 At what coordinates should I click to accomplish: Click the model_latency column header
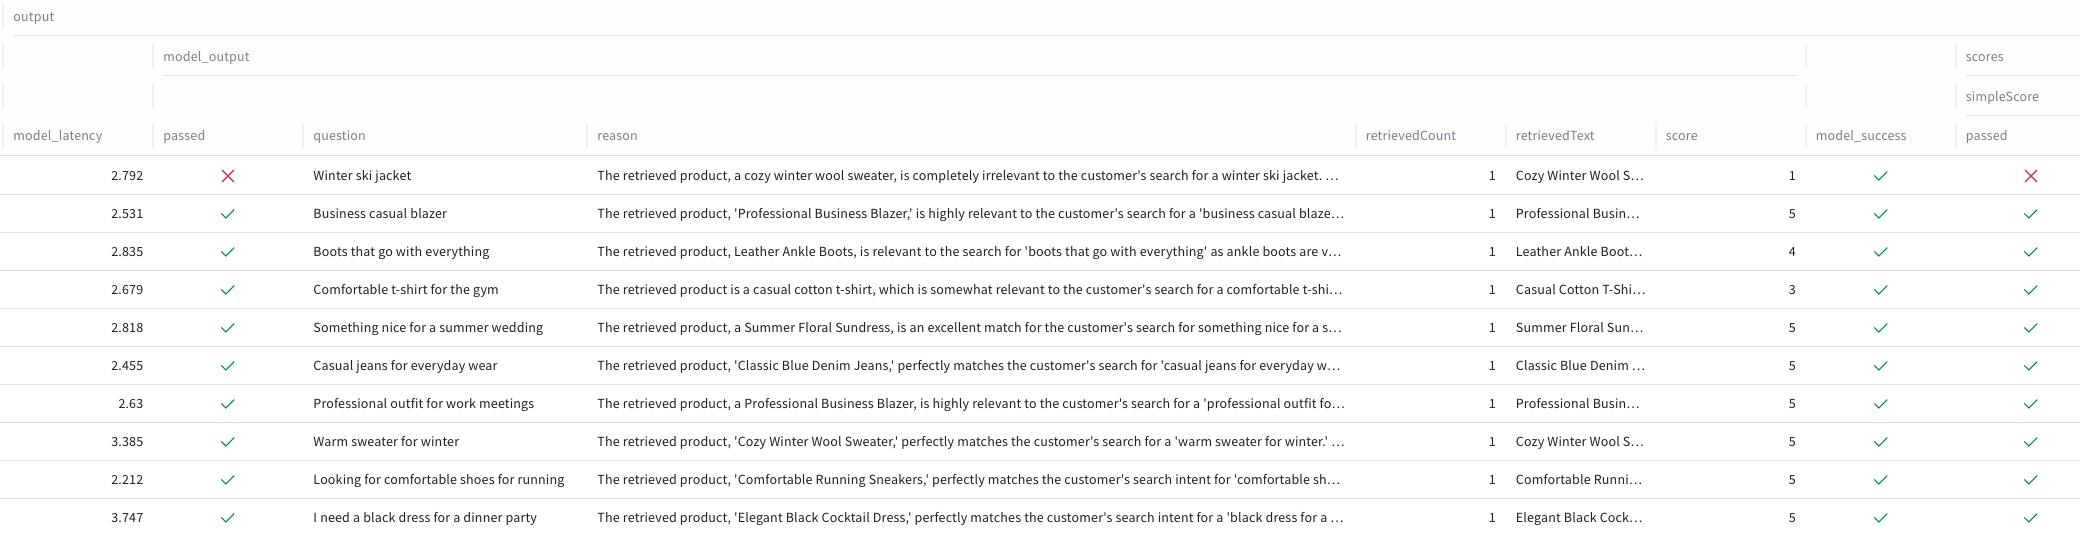click(58, 136)
